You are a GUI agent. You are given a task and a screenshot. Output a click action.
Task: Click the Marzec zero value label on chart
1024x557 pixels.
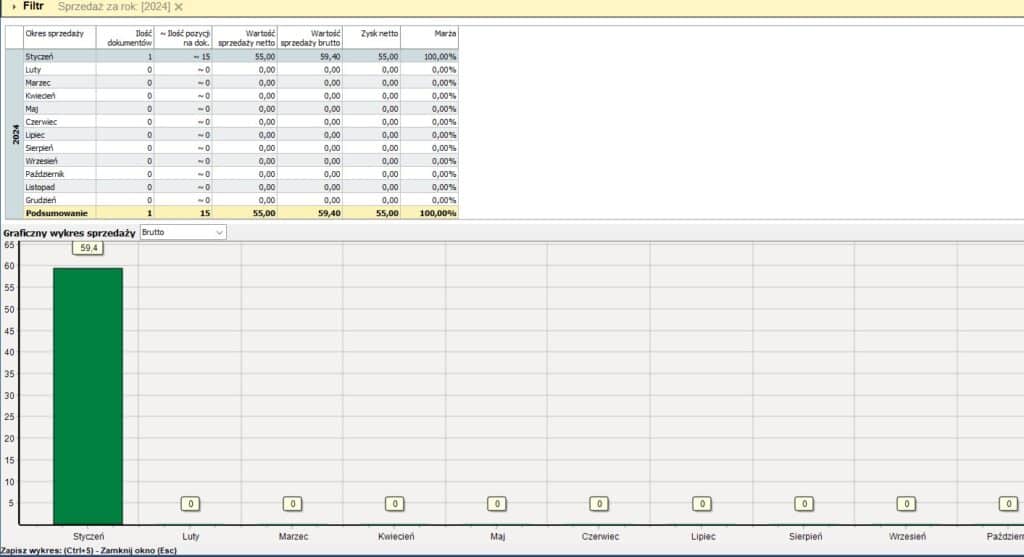pyautogui.click(x=292, y=504)
